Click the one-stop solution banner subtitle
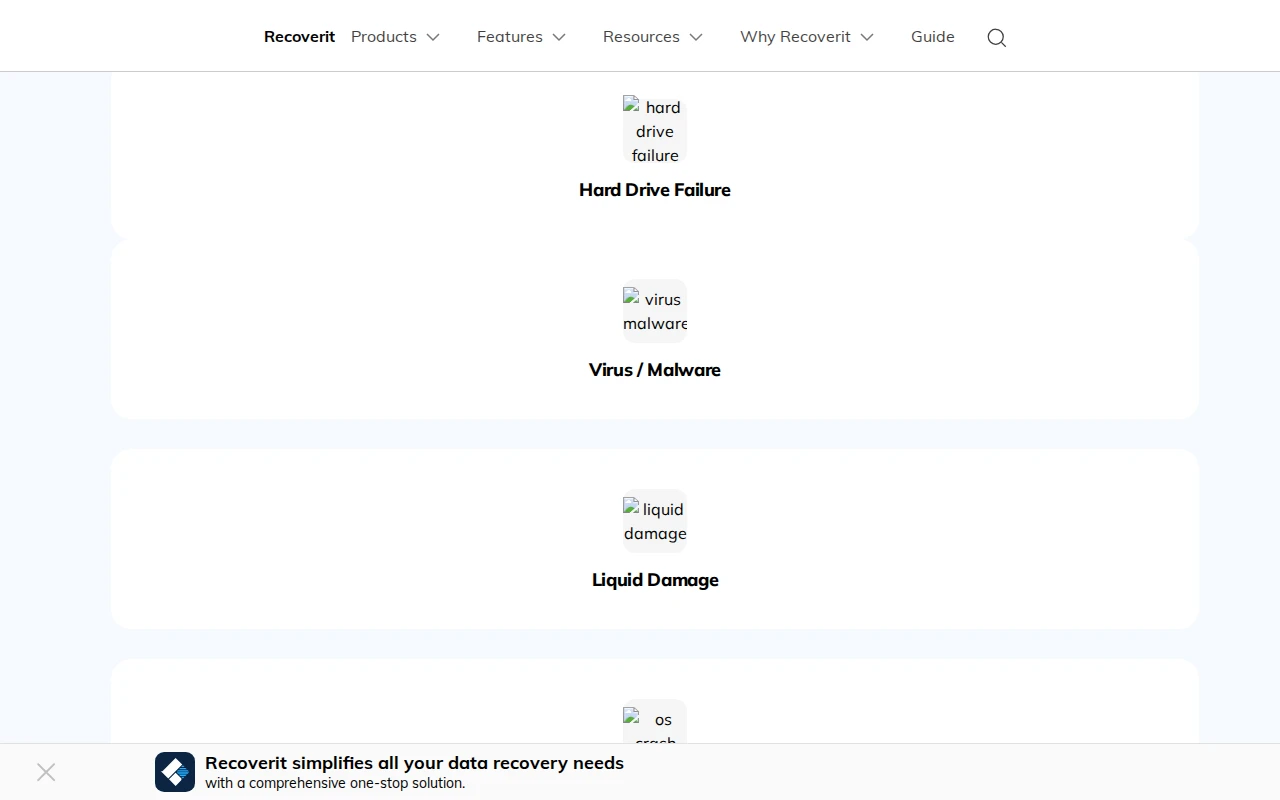Screen dimensions: 1280x800 click(x=335, y=783)
